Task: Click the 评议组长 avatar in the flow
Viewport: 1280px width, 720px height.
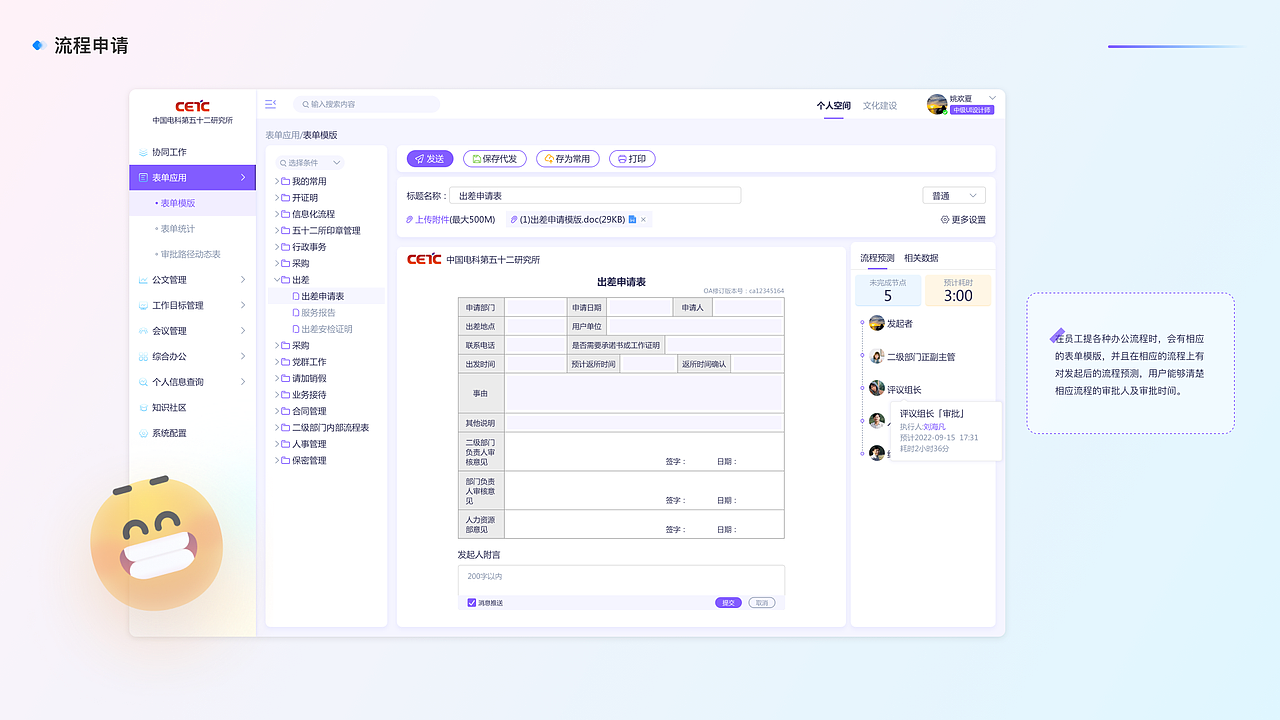Action: pos(876,388)
